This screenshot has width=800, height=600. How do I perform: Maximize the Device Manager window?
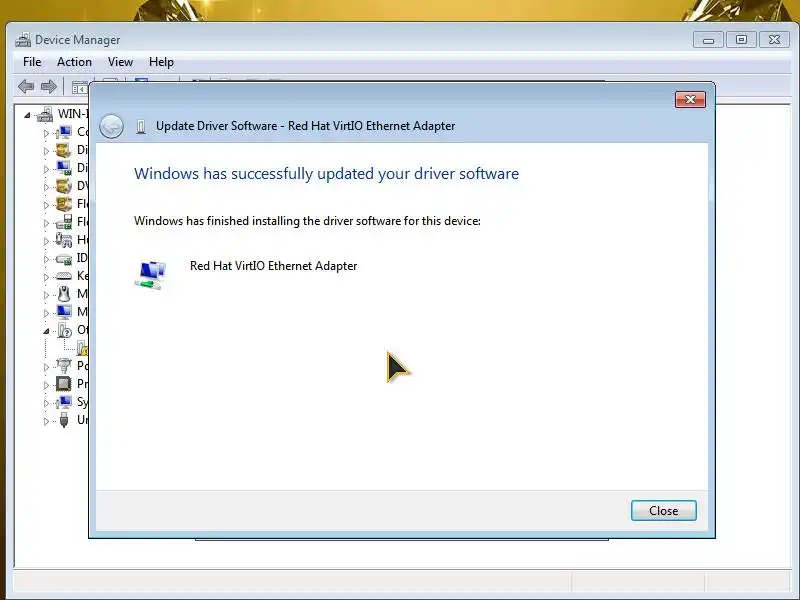(741, 40)
